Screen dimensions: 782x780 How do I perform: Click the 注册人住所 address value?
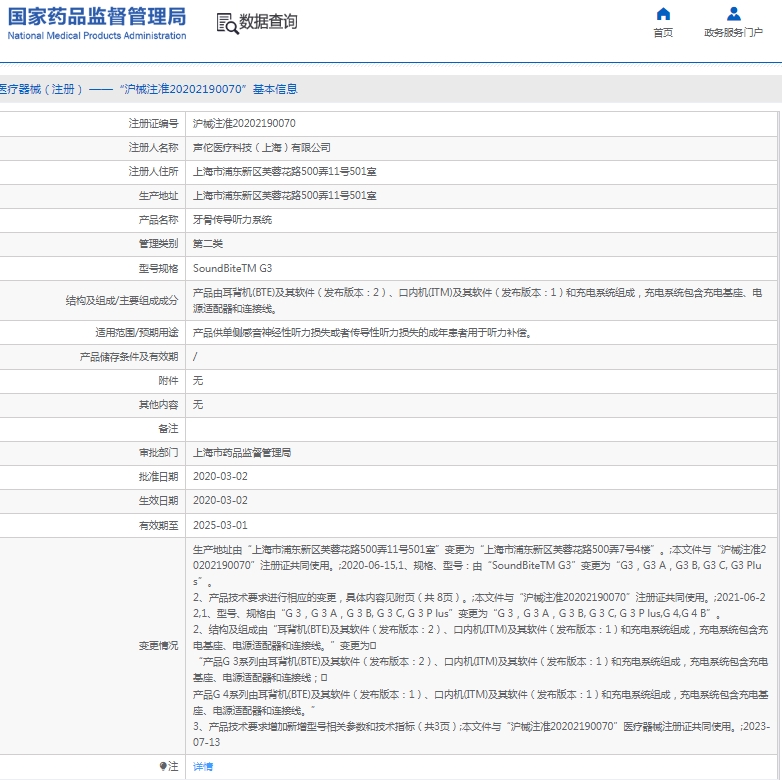(x=284, y=172)
